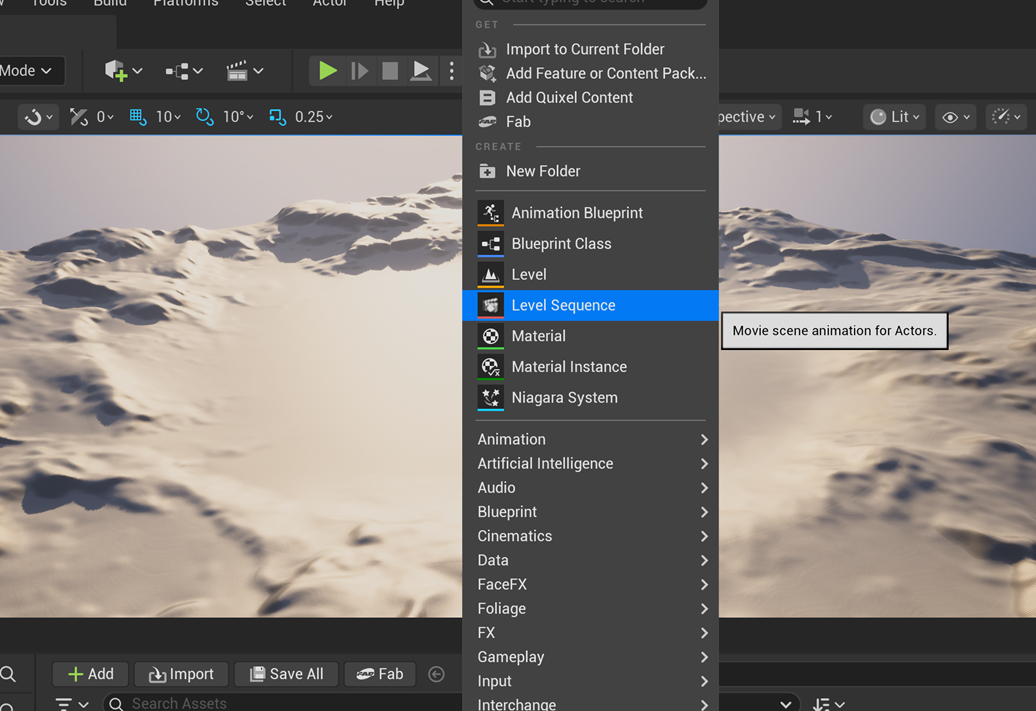Click the Save All button
Image resolution: width=1036 pixels, height=711 pixels.
click(286, 674)
